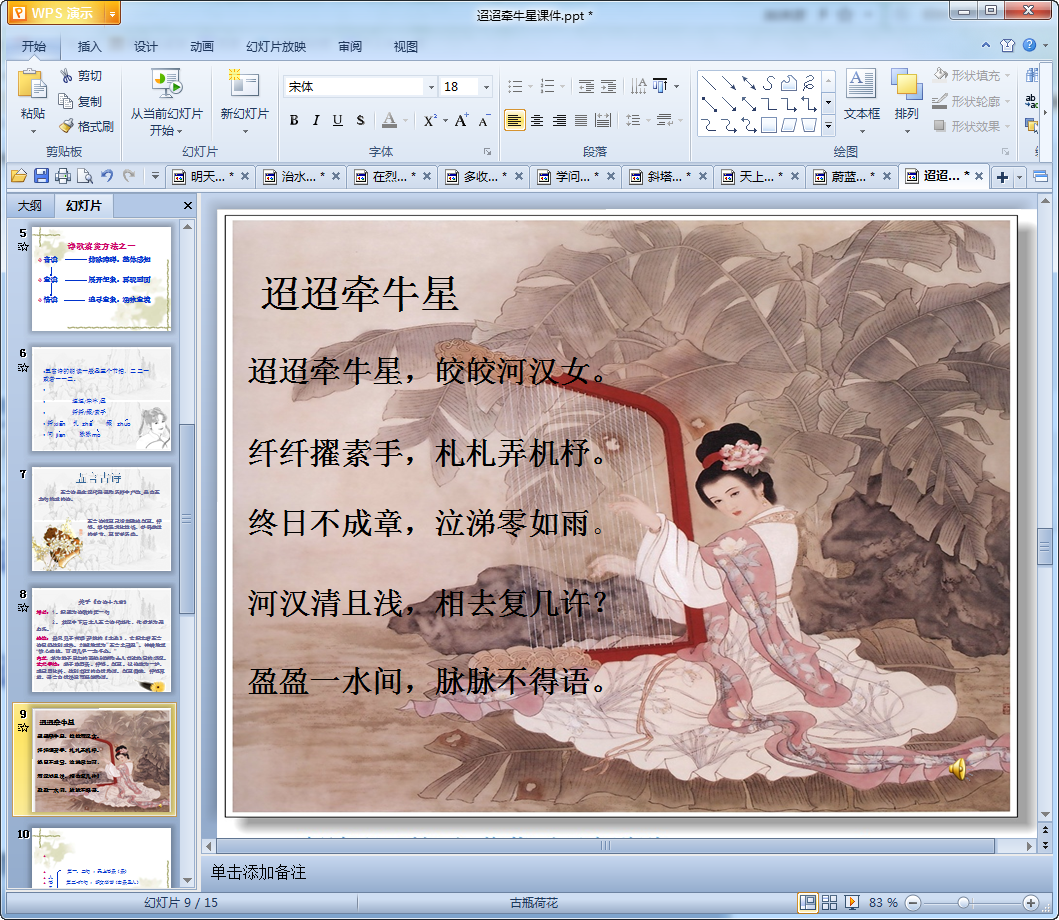Select slide 7 thumbnail

(x=101, y=519)
